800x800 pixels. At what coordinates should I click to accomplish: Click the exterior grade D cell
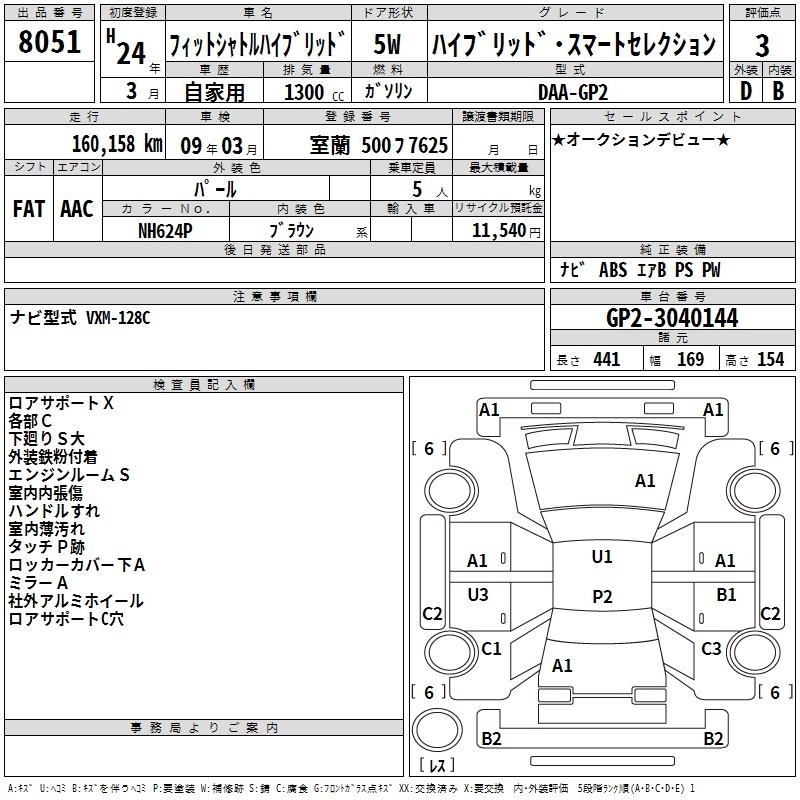[x=745, y=90]
